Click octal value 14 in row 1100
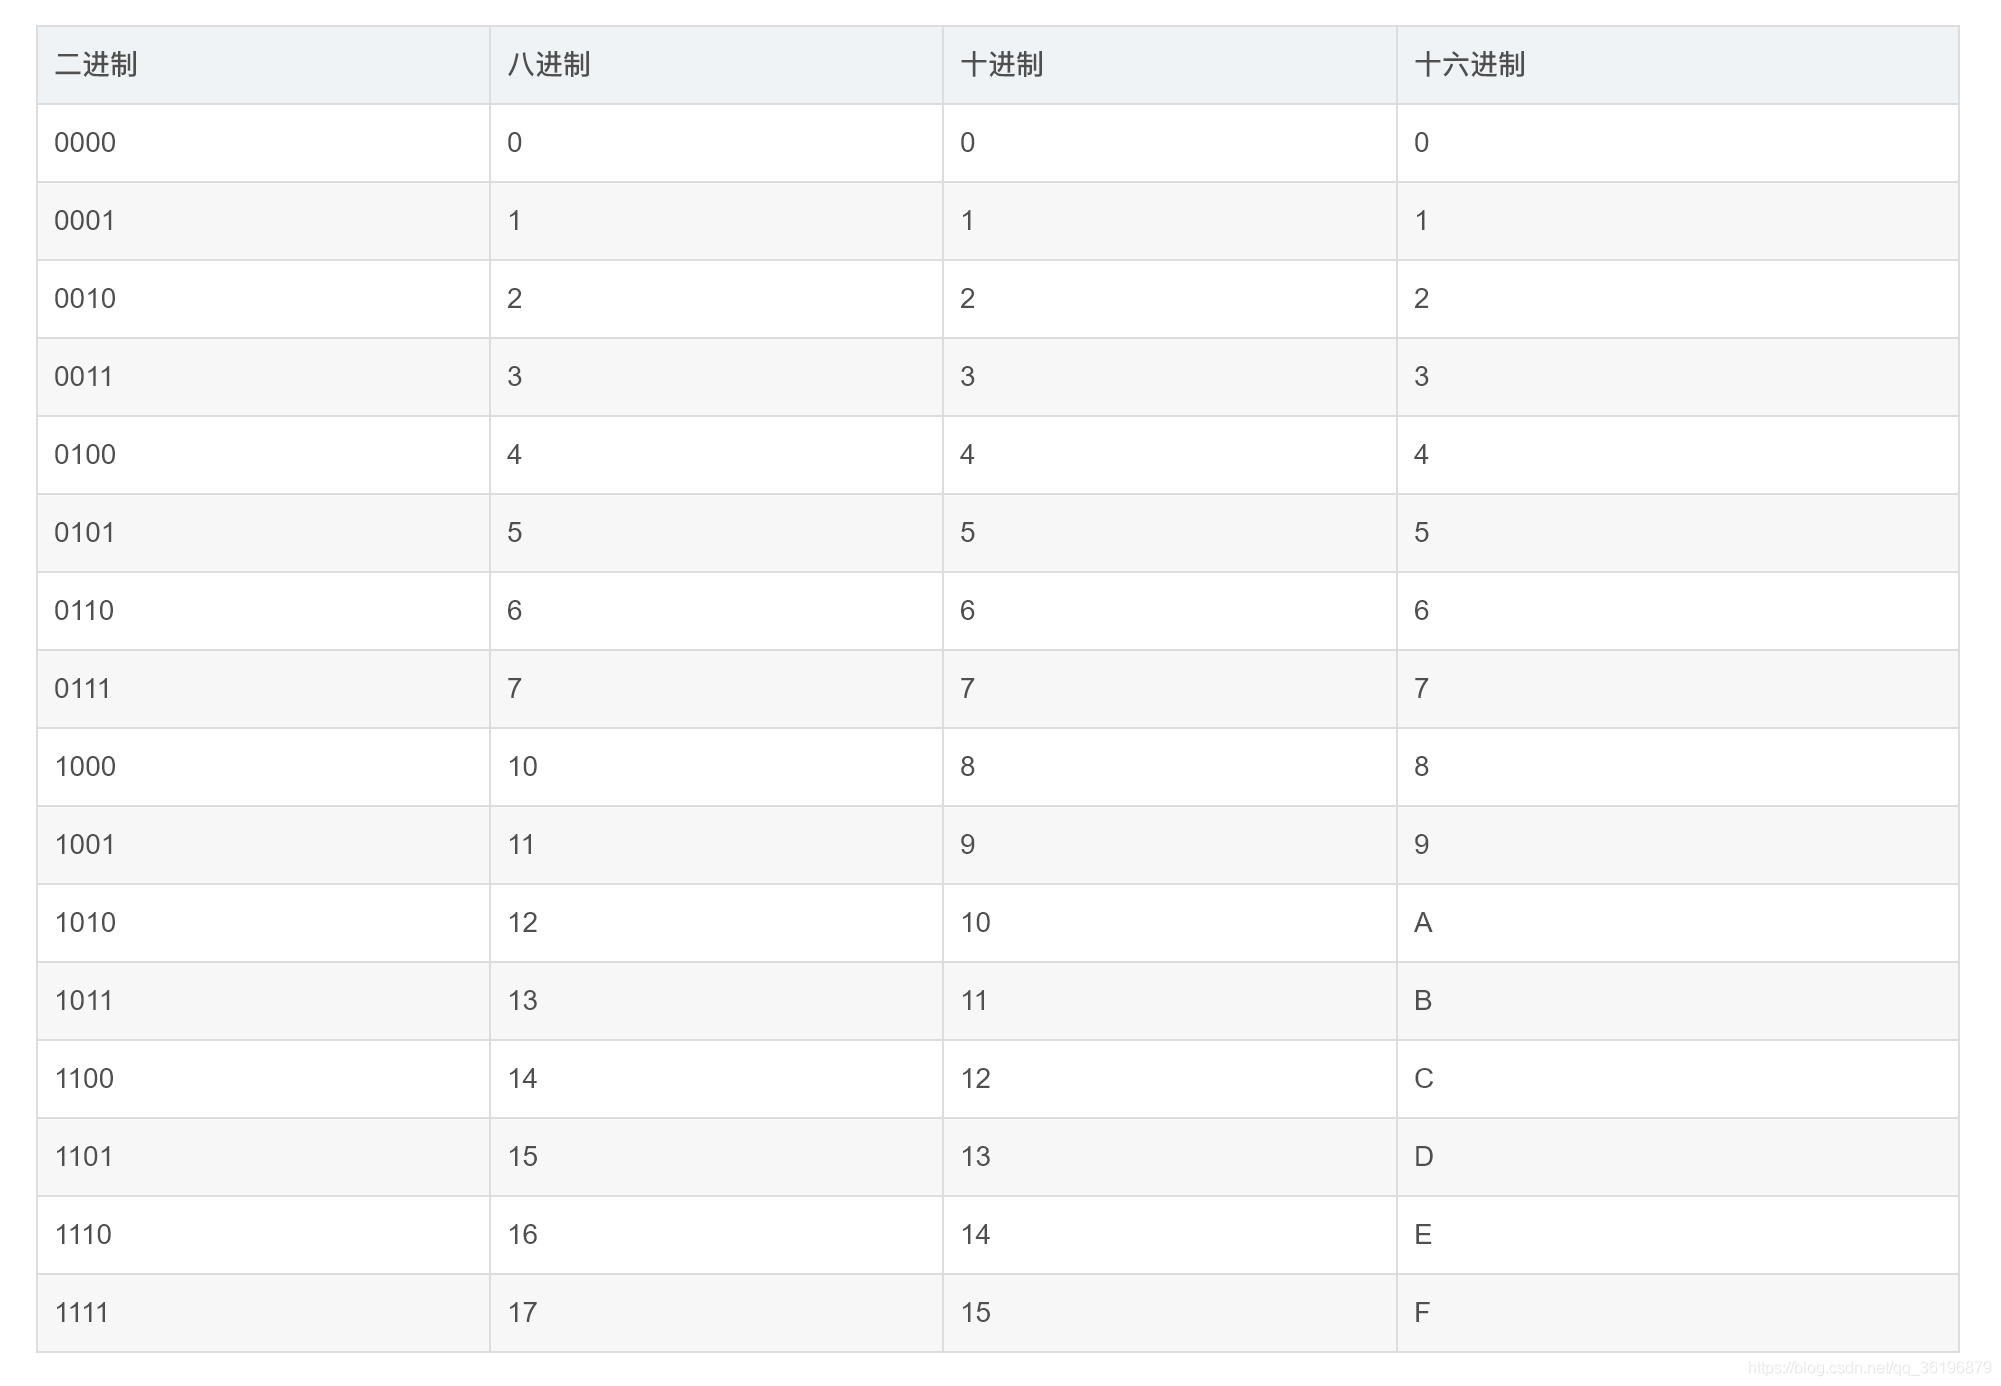This screenshot has width=2001, height=1386. coord(522,1079)
